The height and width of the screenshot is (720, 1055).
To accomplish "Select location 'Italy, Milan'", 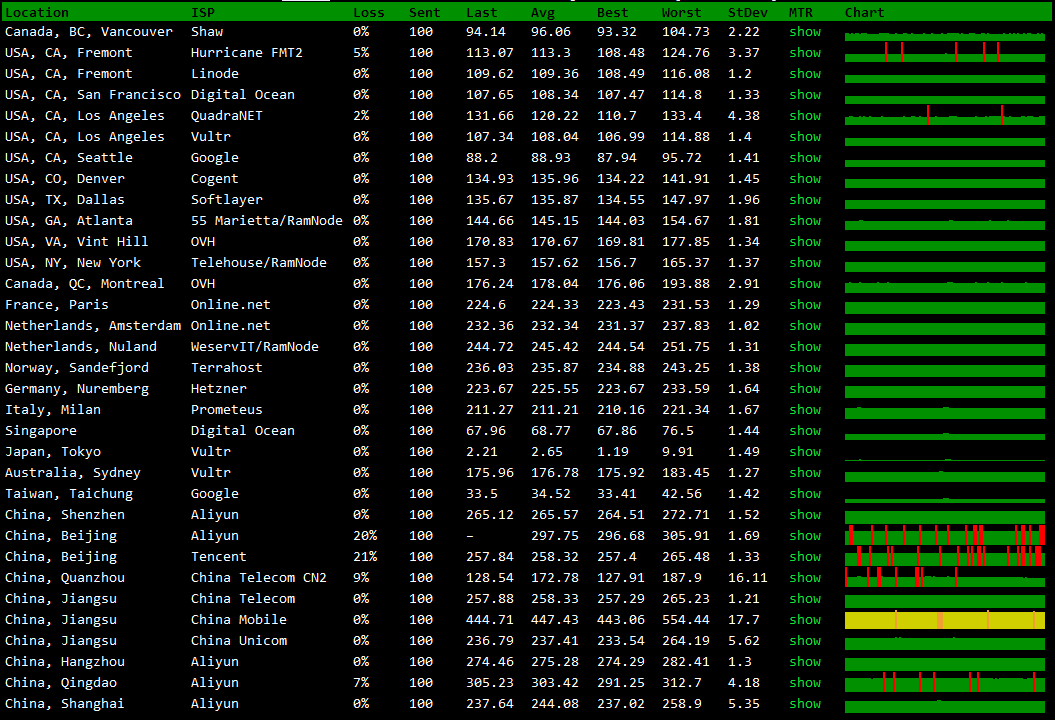I will tap(52, 410).
